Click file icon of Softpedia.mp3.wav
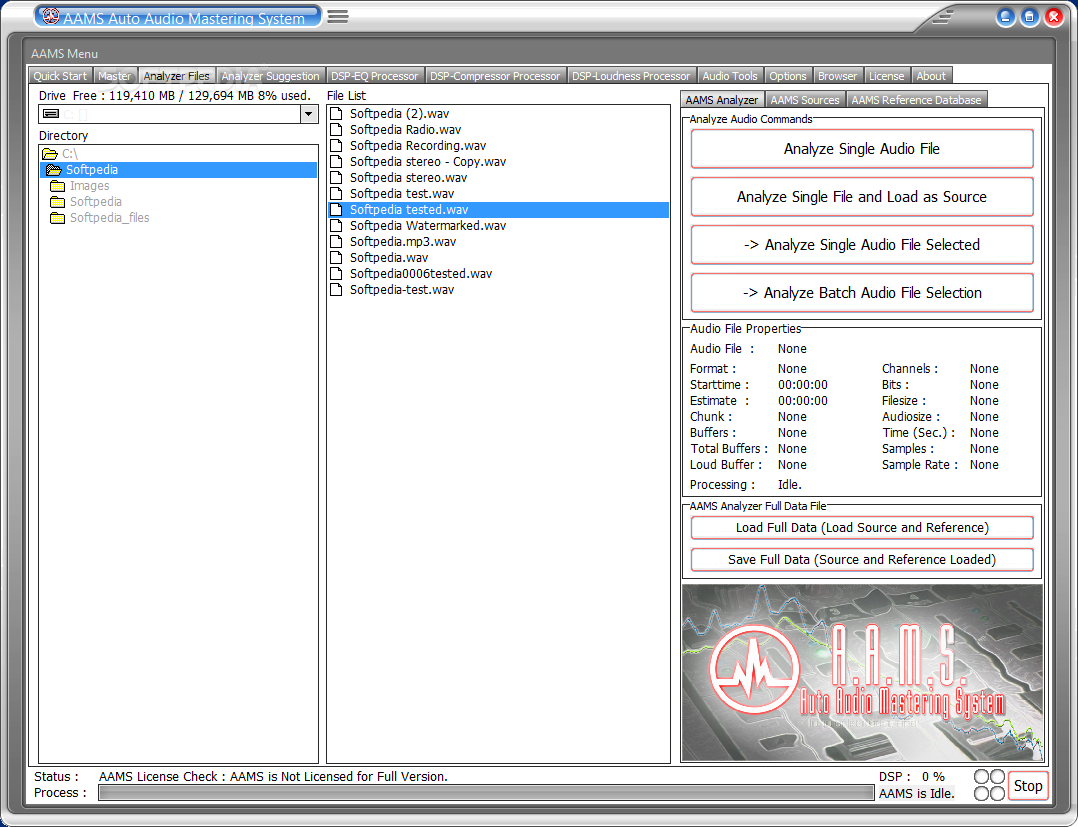Viewport: 1078px width, 827px height. [x=336, y=241]
